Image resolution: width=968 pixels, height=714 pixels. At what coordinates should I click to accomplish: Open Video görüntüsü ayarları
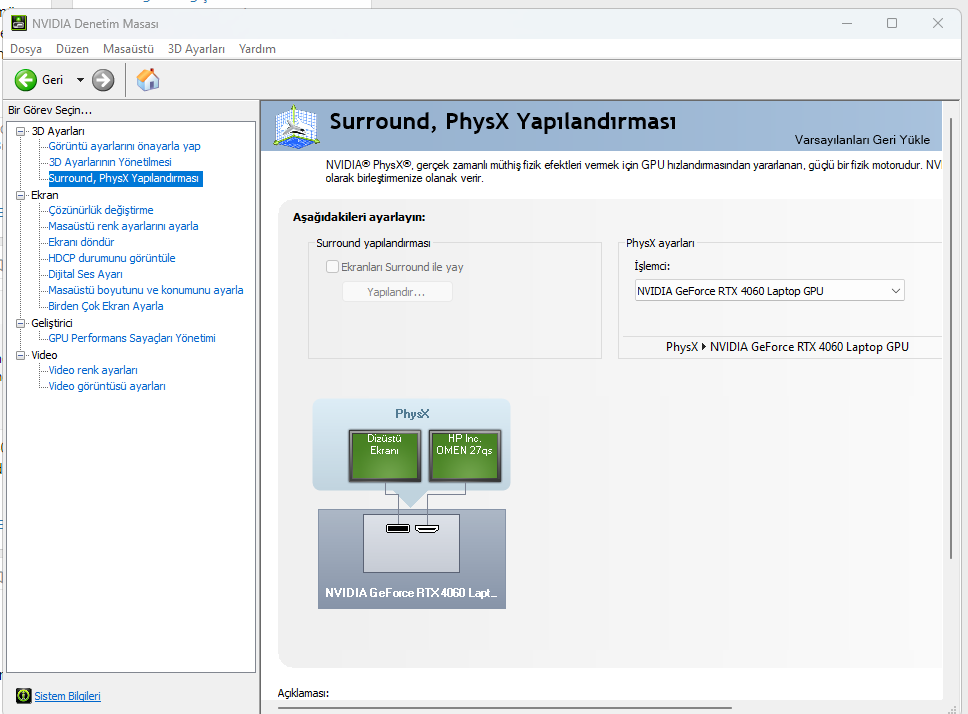coord(107,386)
